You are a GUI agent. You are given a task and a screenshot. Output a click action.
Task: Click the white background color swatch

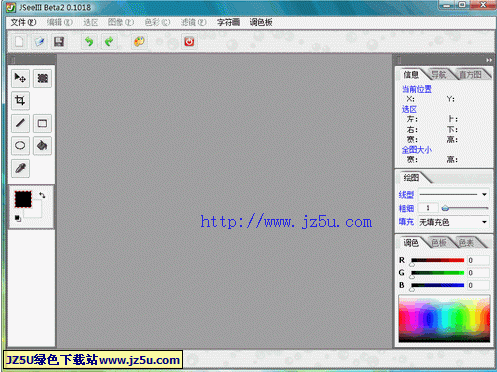point(36,212)
